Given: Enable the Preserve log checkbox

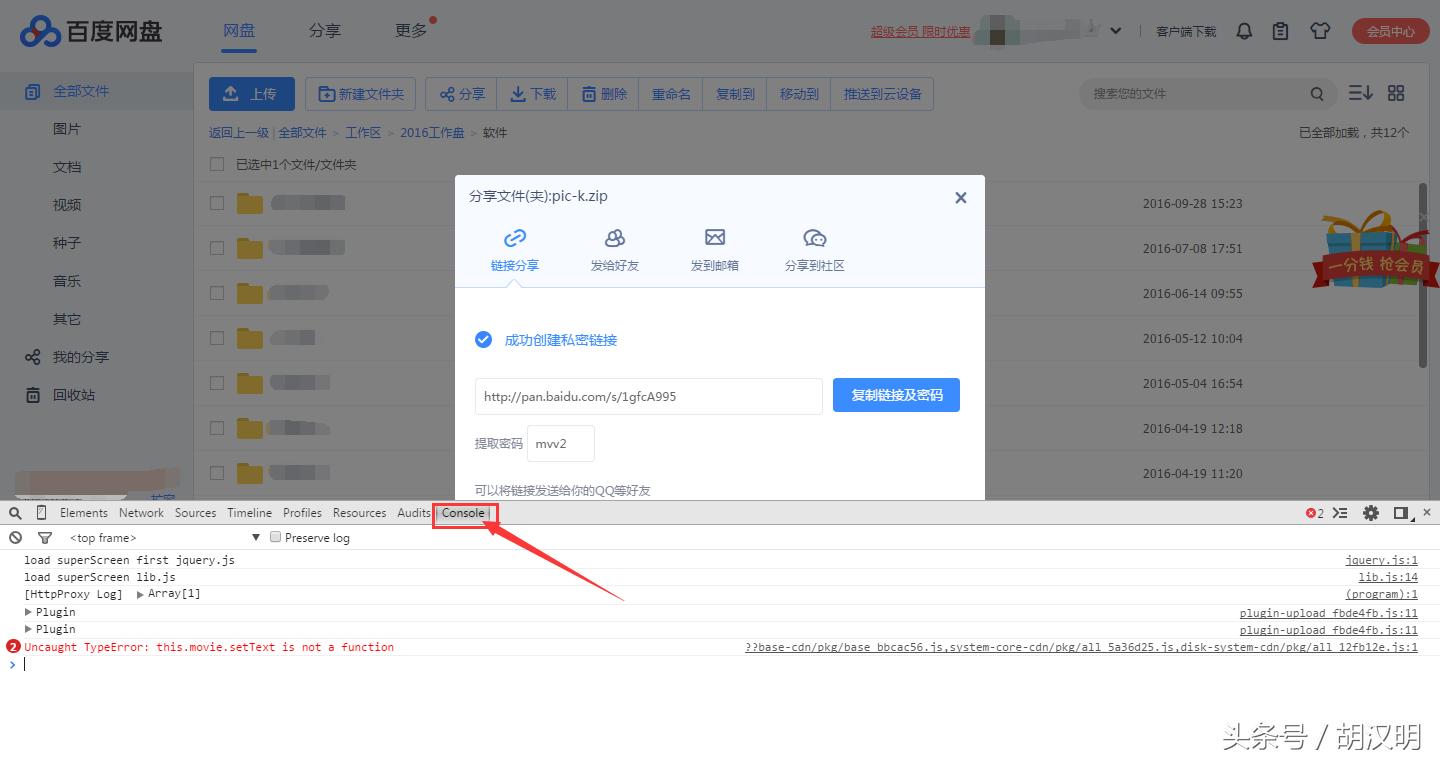Looking at the screenshot, I should click(275, 537).
